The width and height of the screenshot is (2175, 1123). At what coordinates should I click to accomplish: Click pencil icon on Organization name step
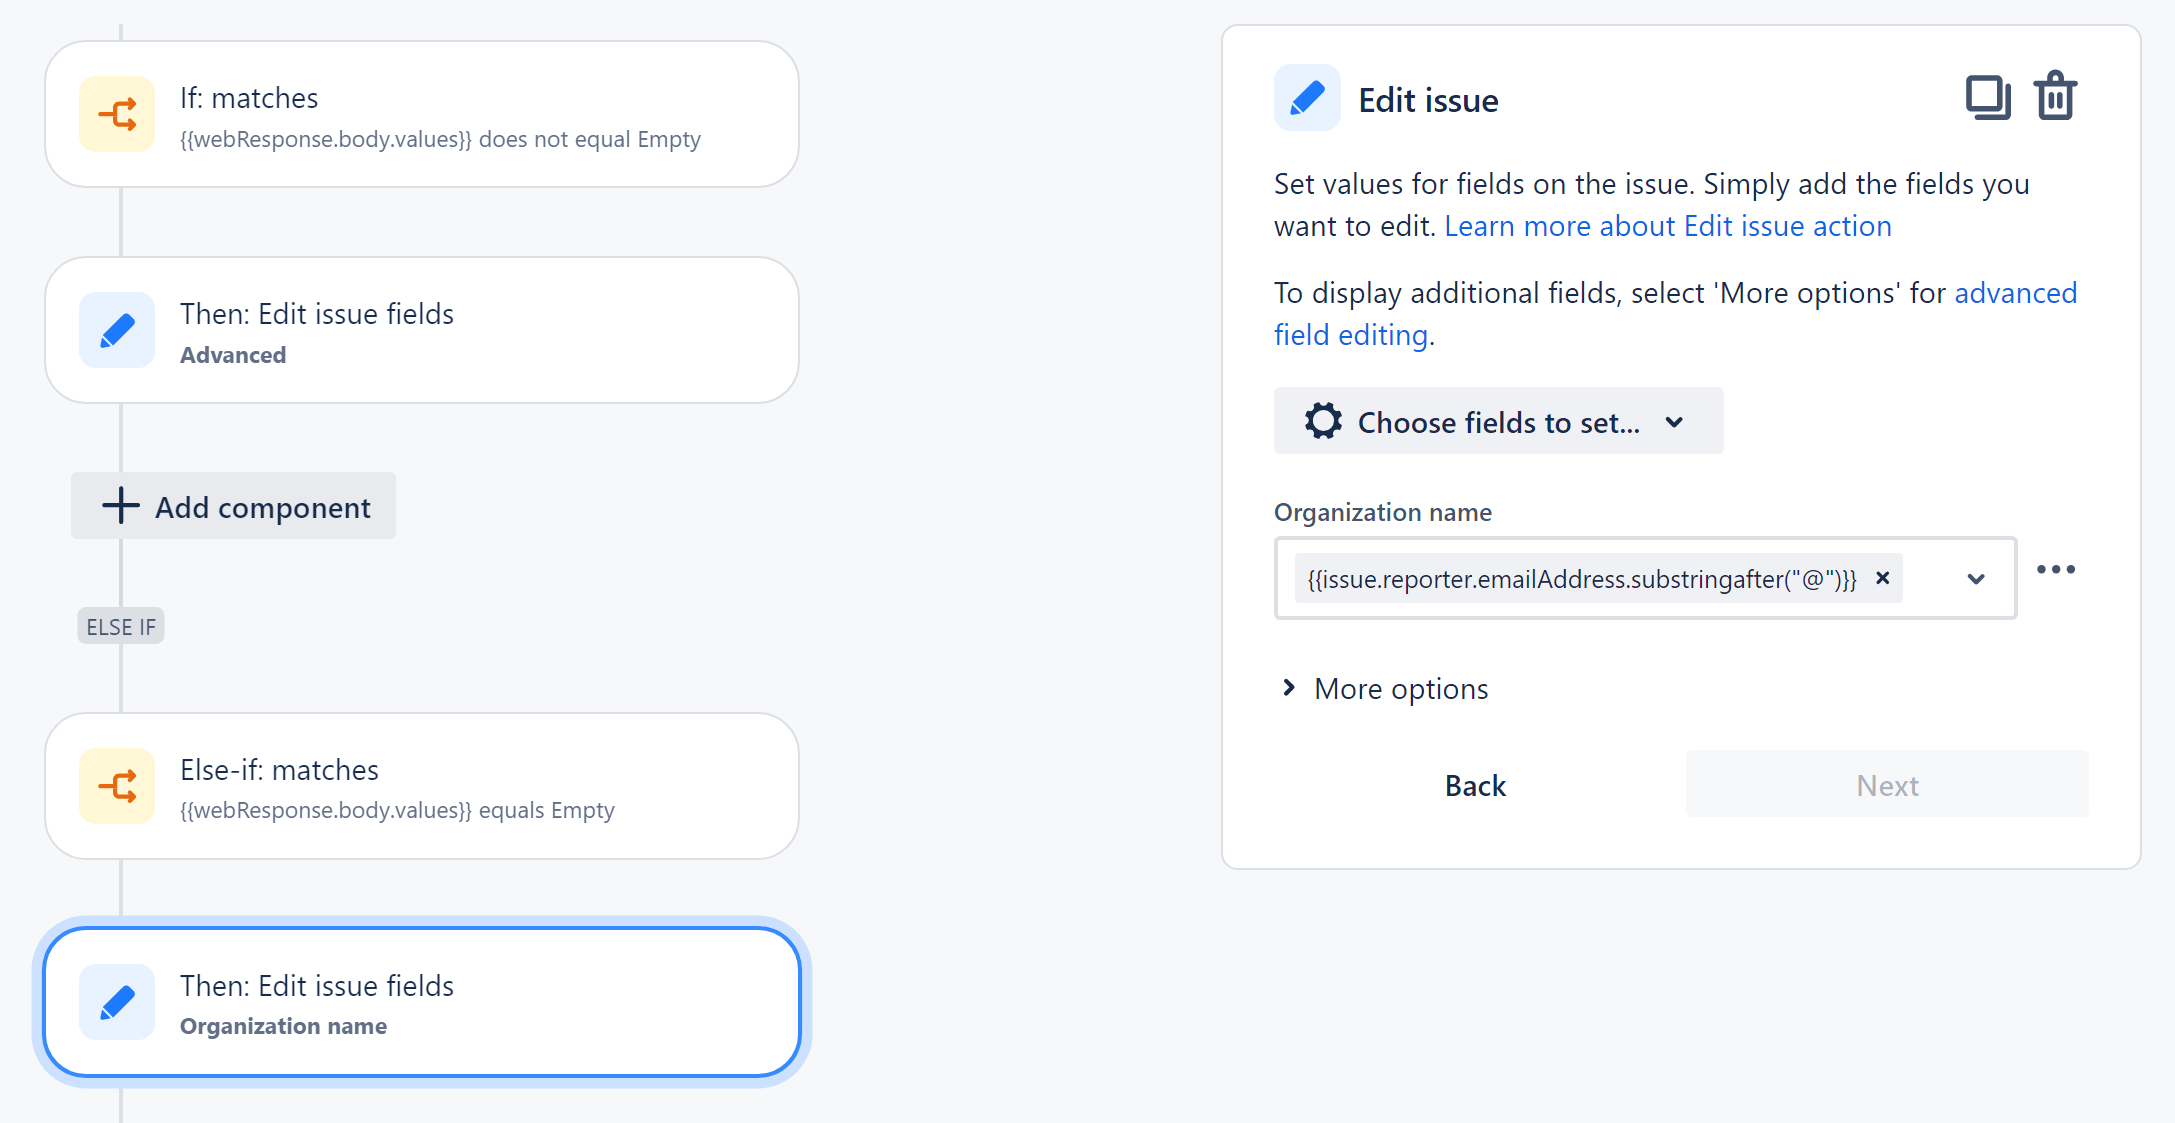(x=118, y=1002)
